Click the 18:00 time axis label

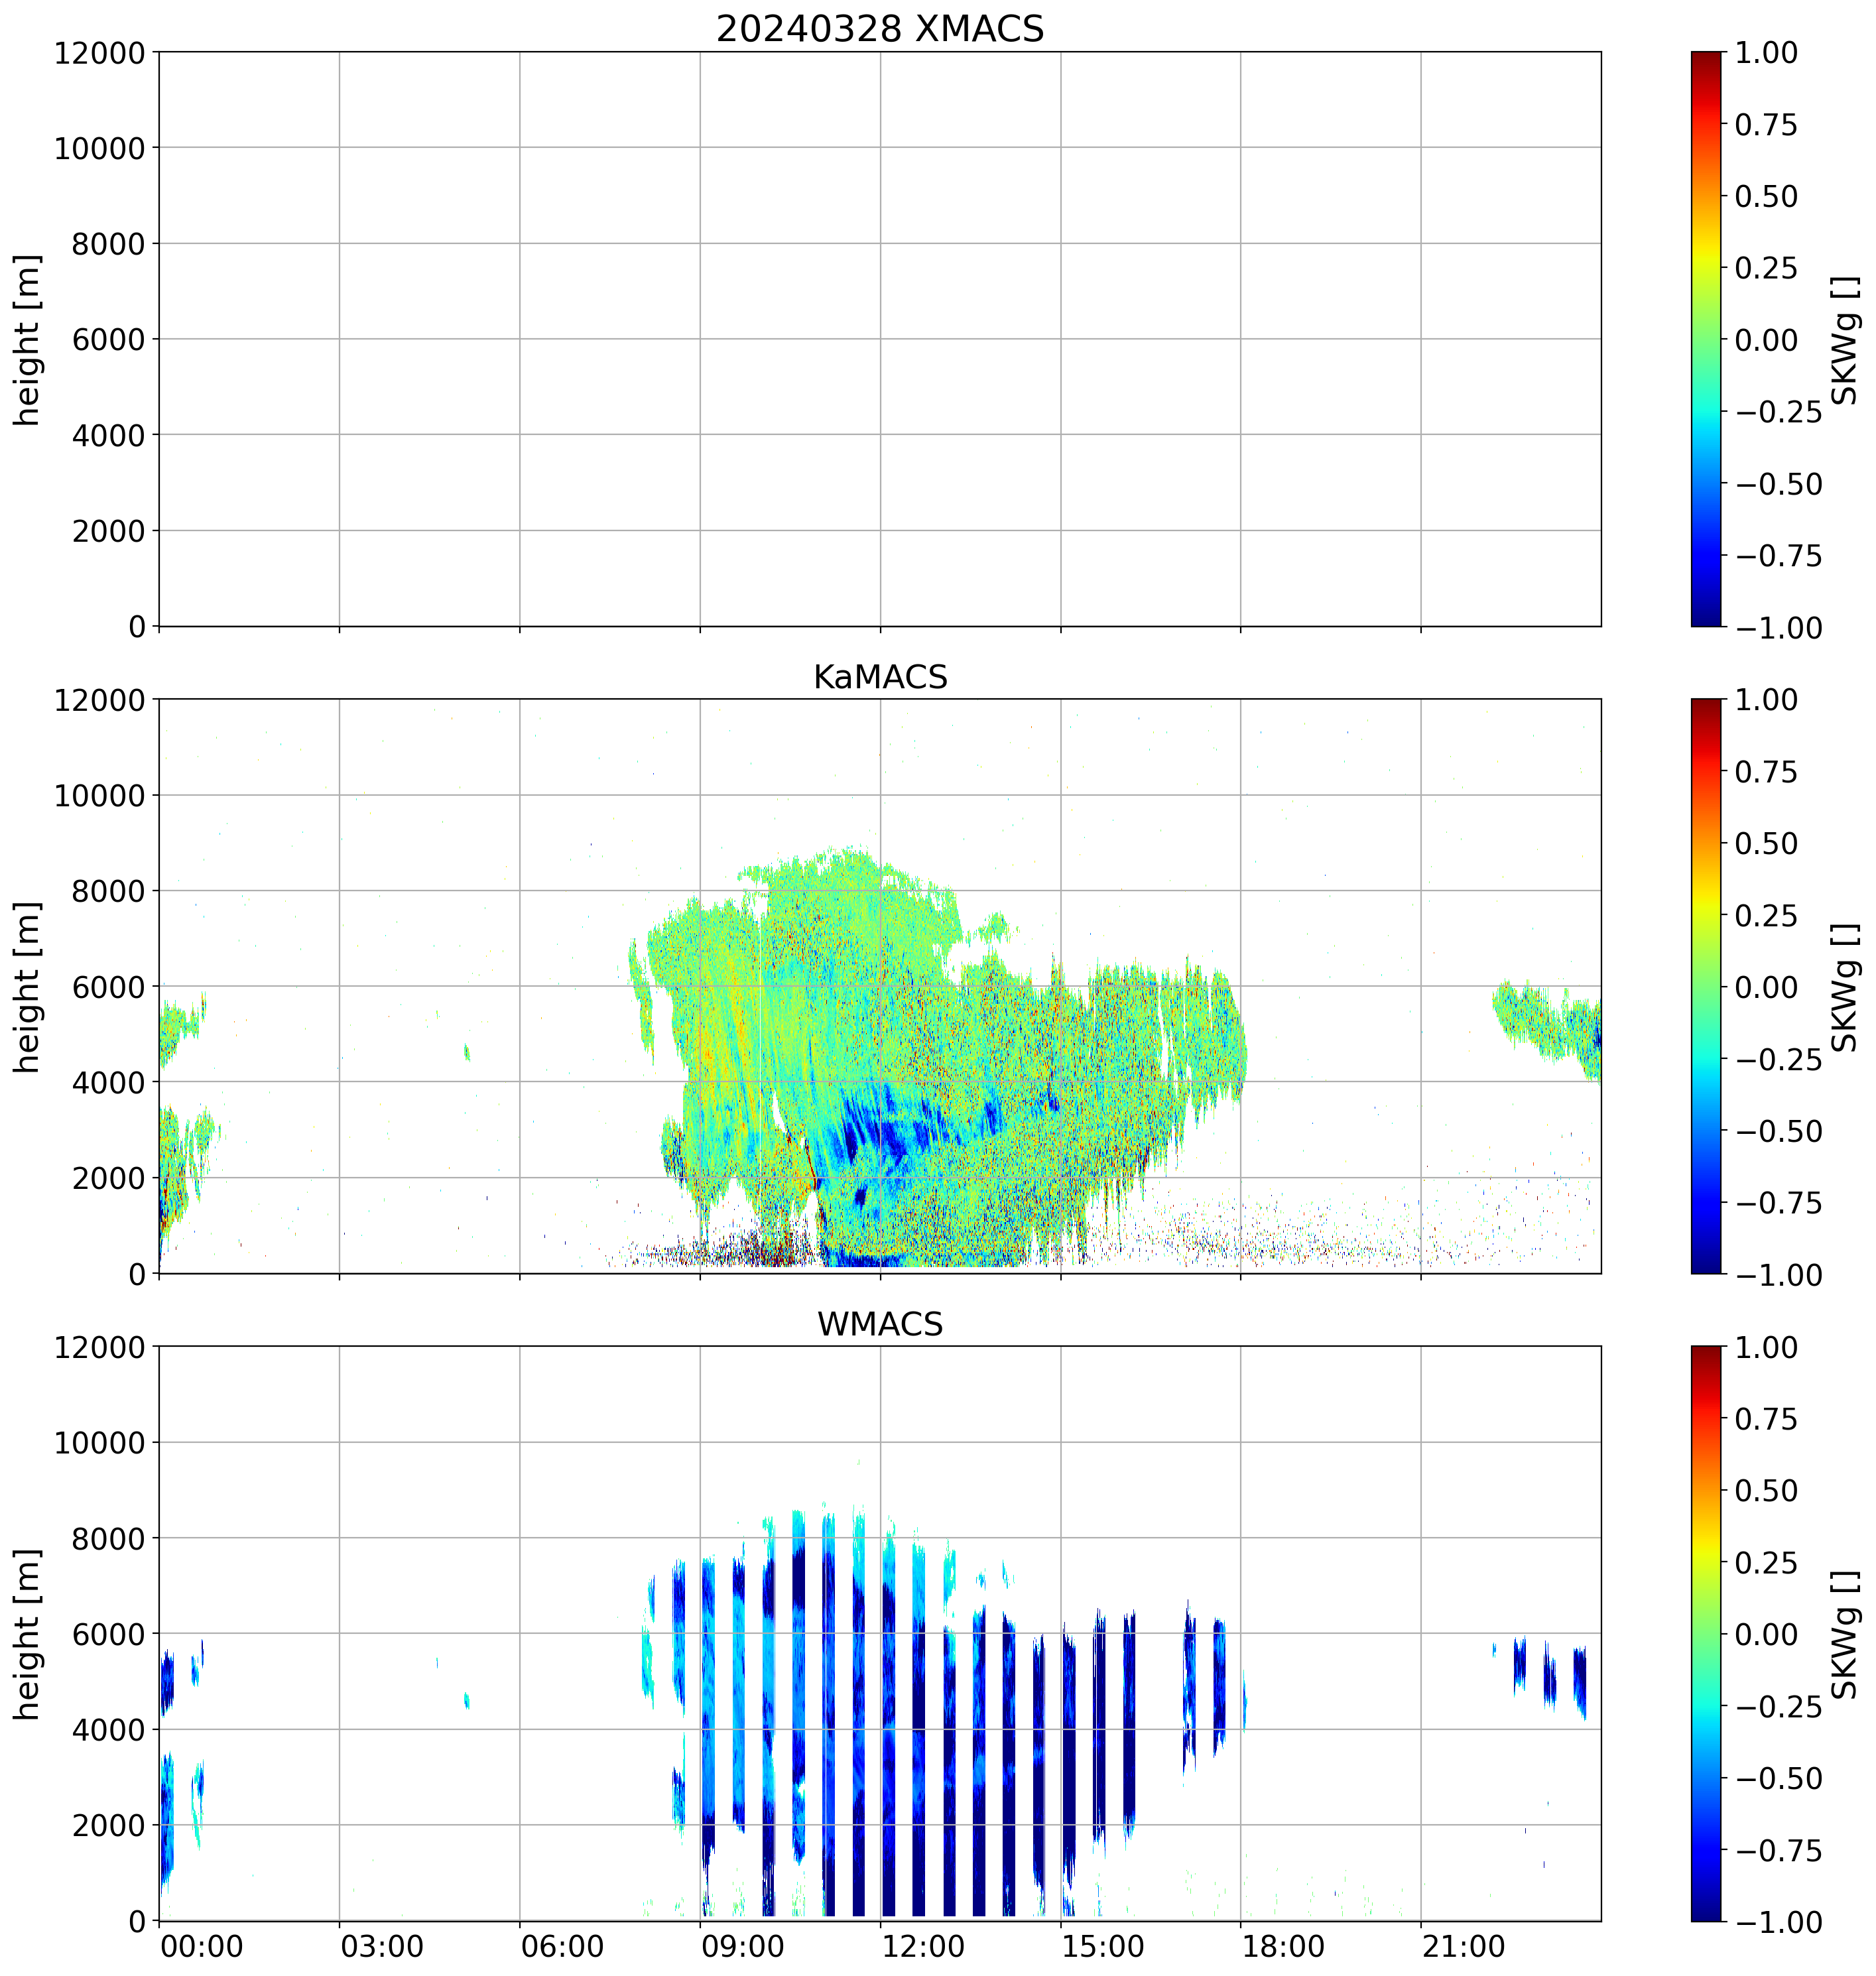[x=1283, y=1947]
